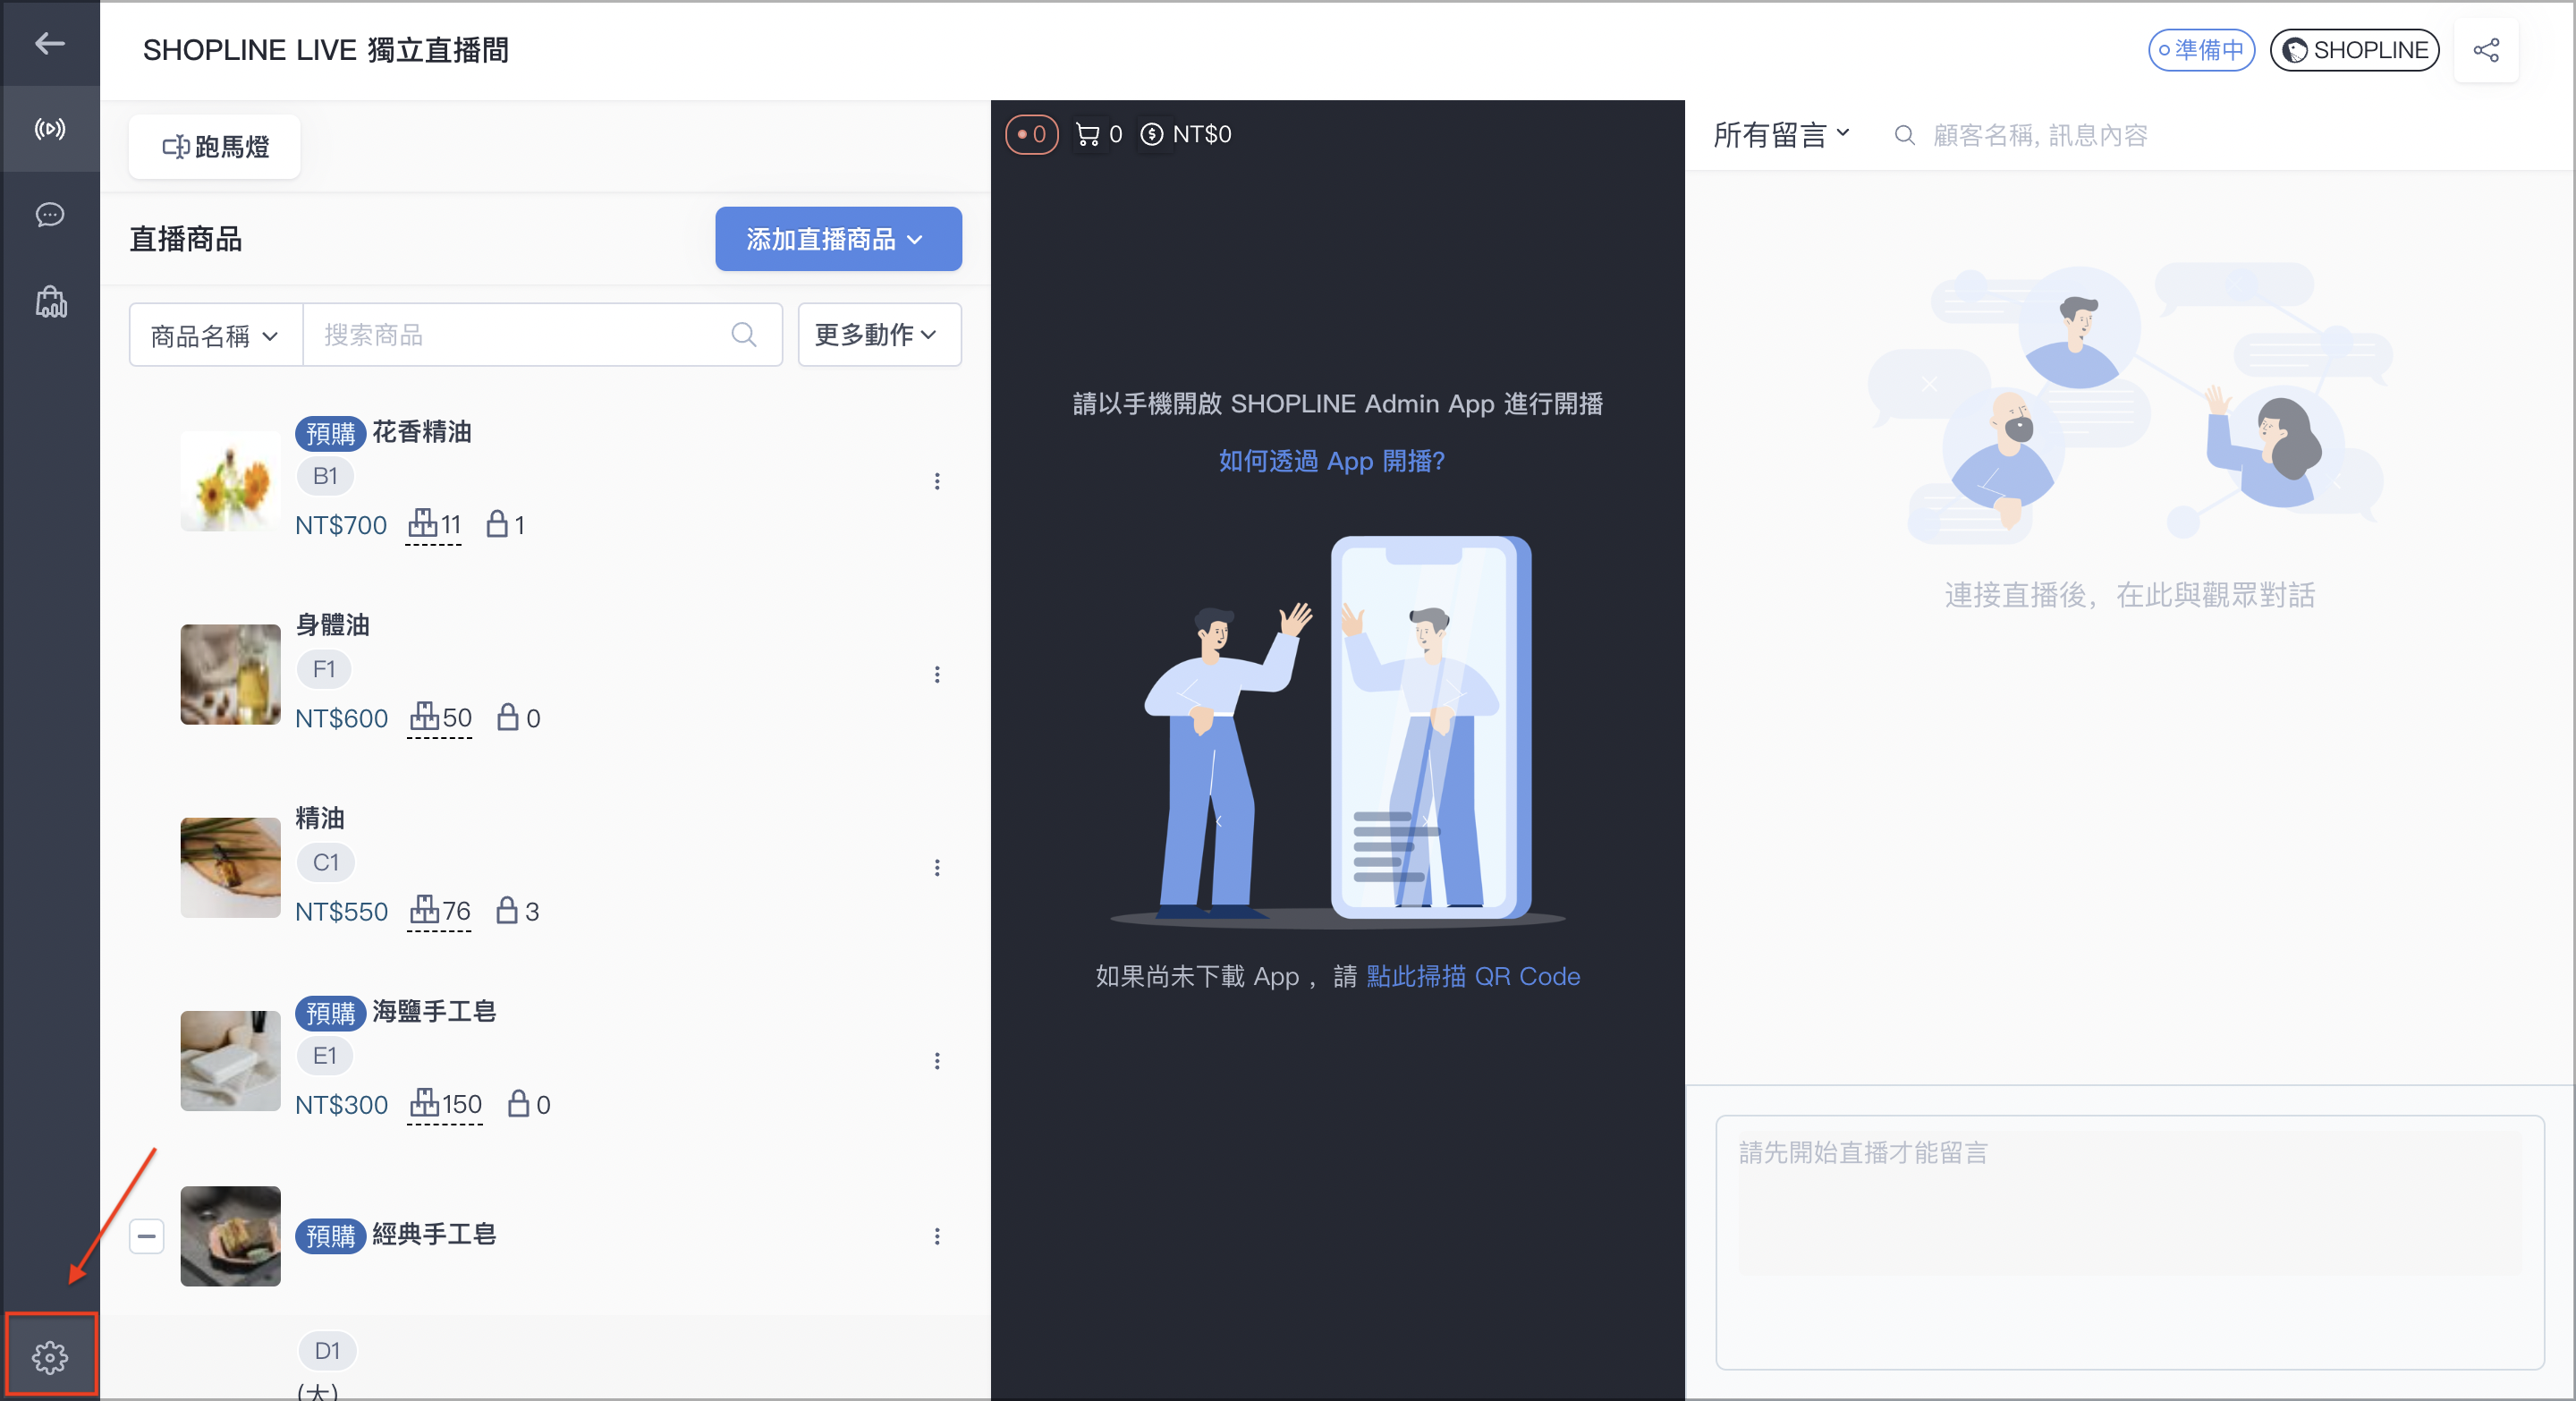The image size is (2576, 1401).
Task: Collapse 經典手工皂 variants with minus toggle
Action: (146, 1236)
